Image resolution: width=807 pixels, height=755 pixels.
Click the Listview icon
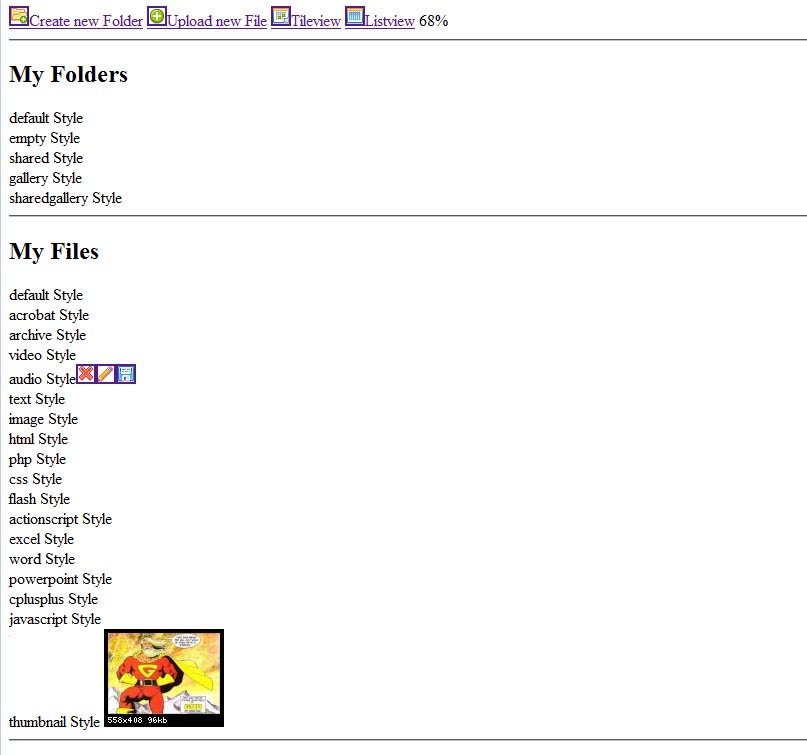[355, 16]
